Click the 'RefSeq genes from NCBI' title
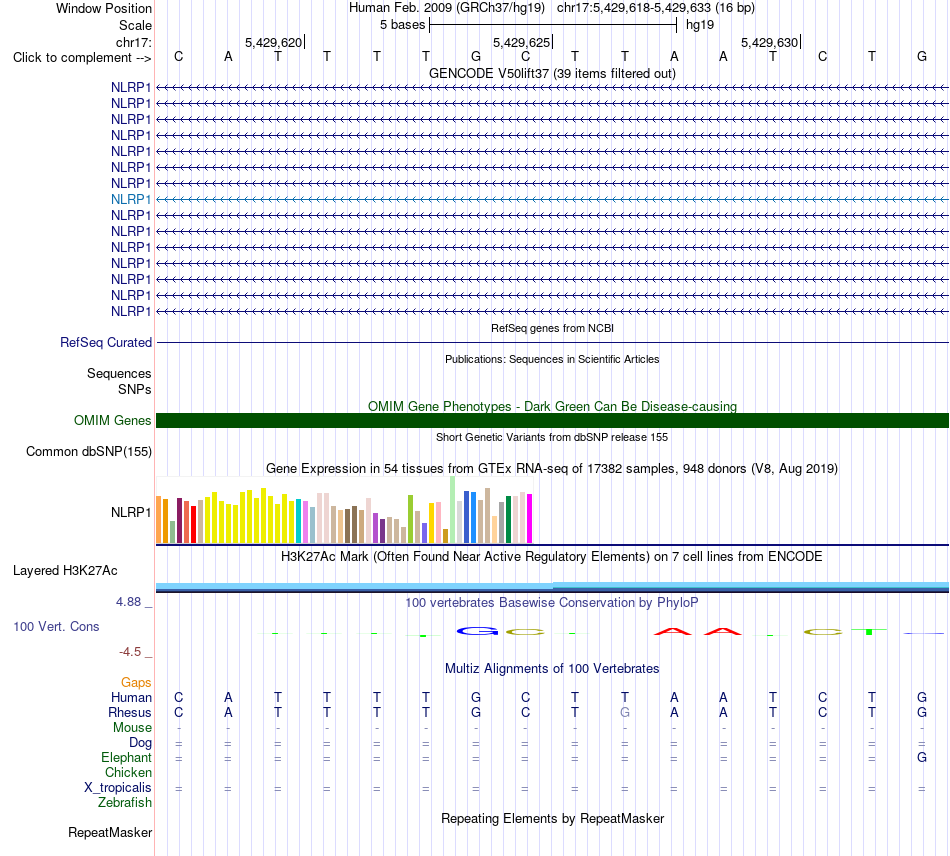This screenshot has width=950, height=856. click(x=552, y=328)
